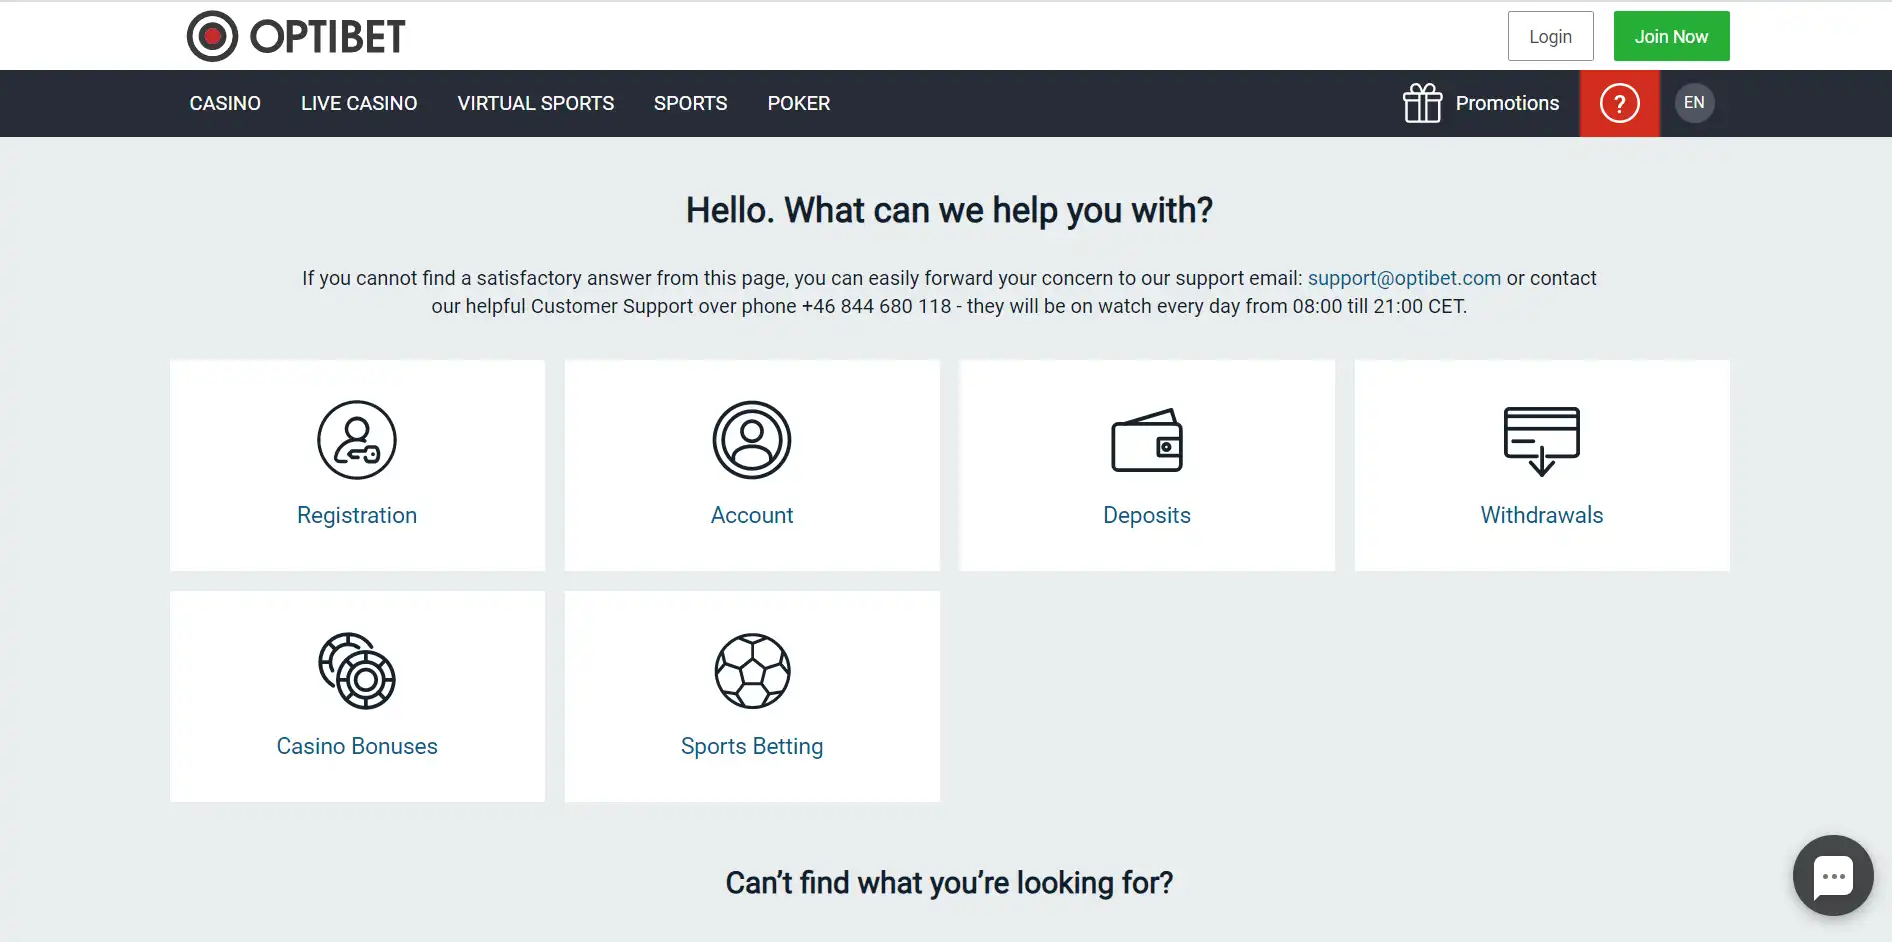Open the Promotions text link
This screenshot has width=1892, height=942.
[x=1507, y=104]
